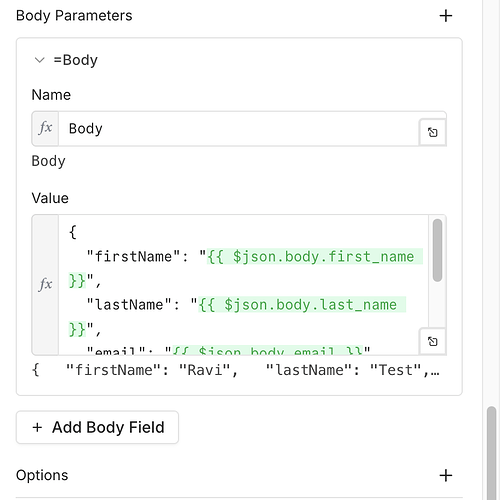This screenshot has height=500, width=500.
Task: Expand Options with the plus icon
Action: pyautogui.click(x=446, y=475)
